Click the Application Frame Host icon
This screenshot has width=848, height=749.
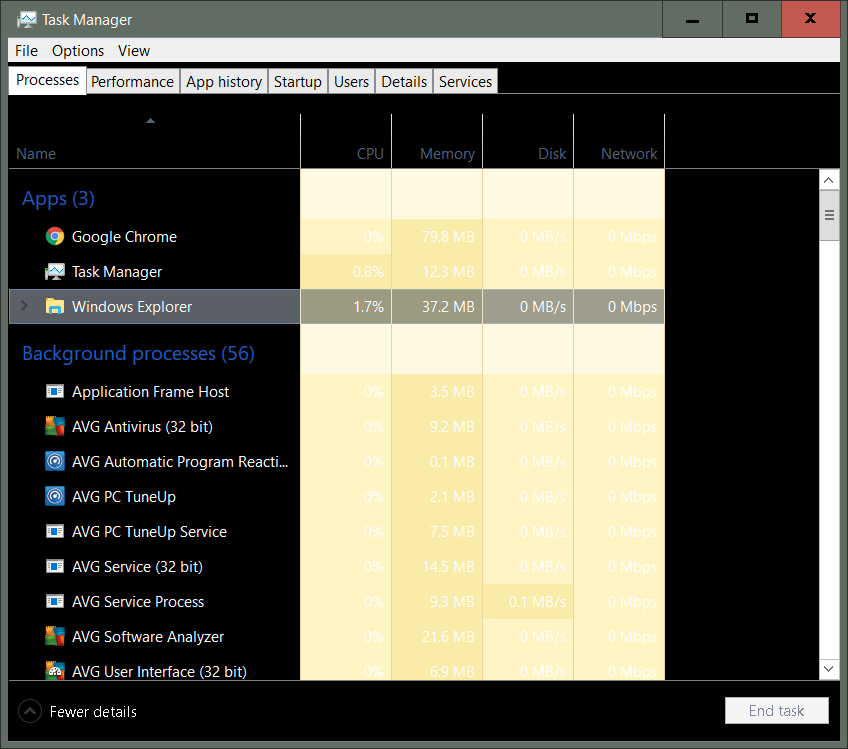tap(55, 391)
